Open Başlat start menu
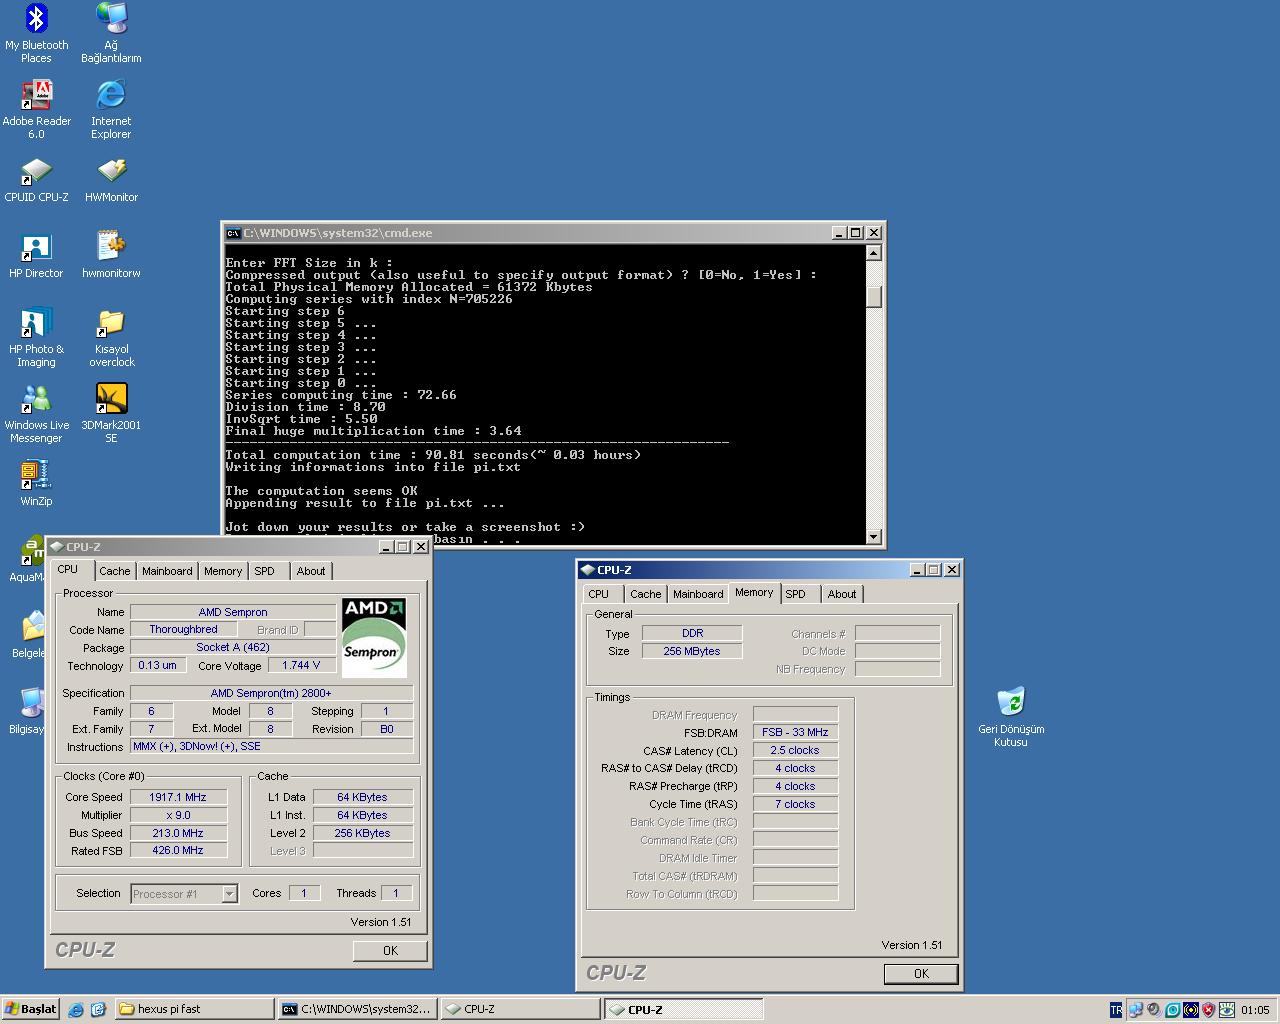 click(x=31, y=1009)
